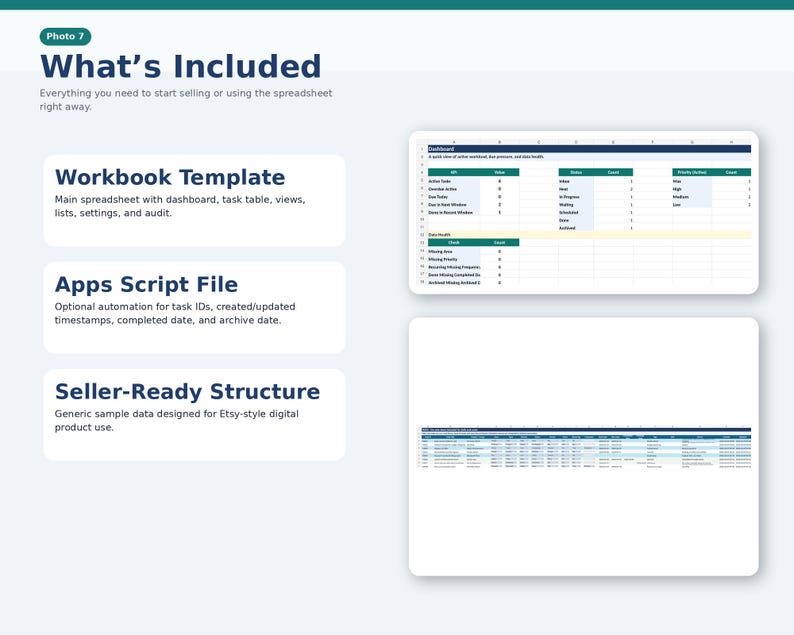Click the 'Everything you need to start selling' subtitle
This screenshot has width=794, height=635.
click(x=186, y=100)
